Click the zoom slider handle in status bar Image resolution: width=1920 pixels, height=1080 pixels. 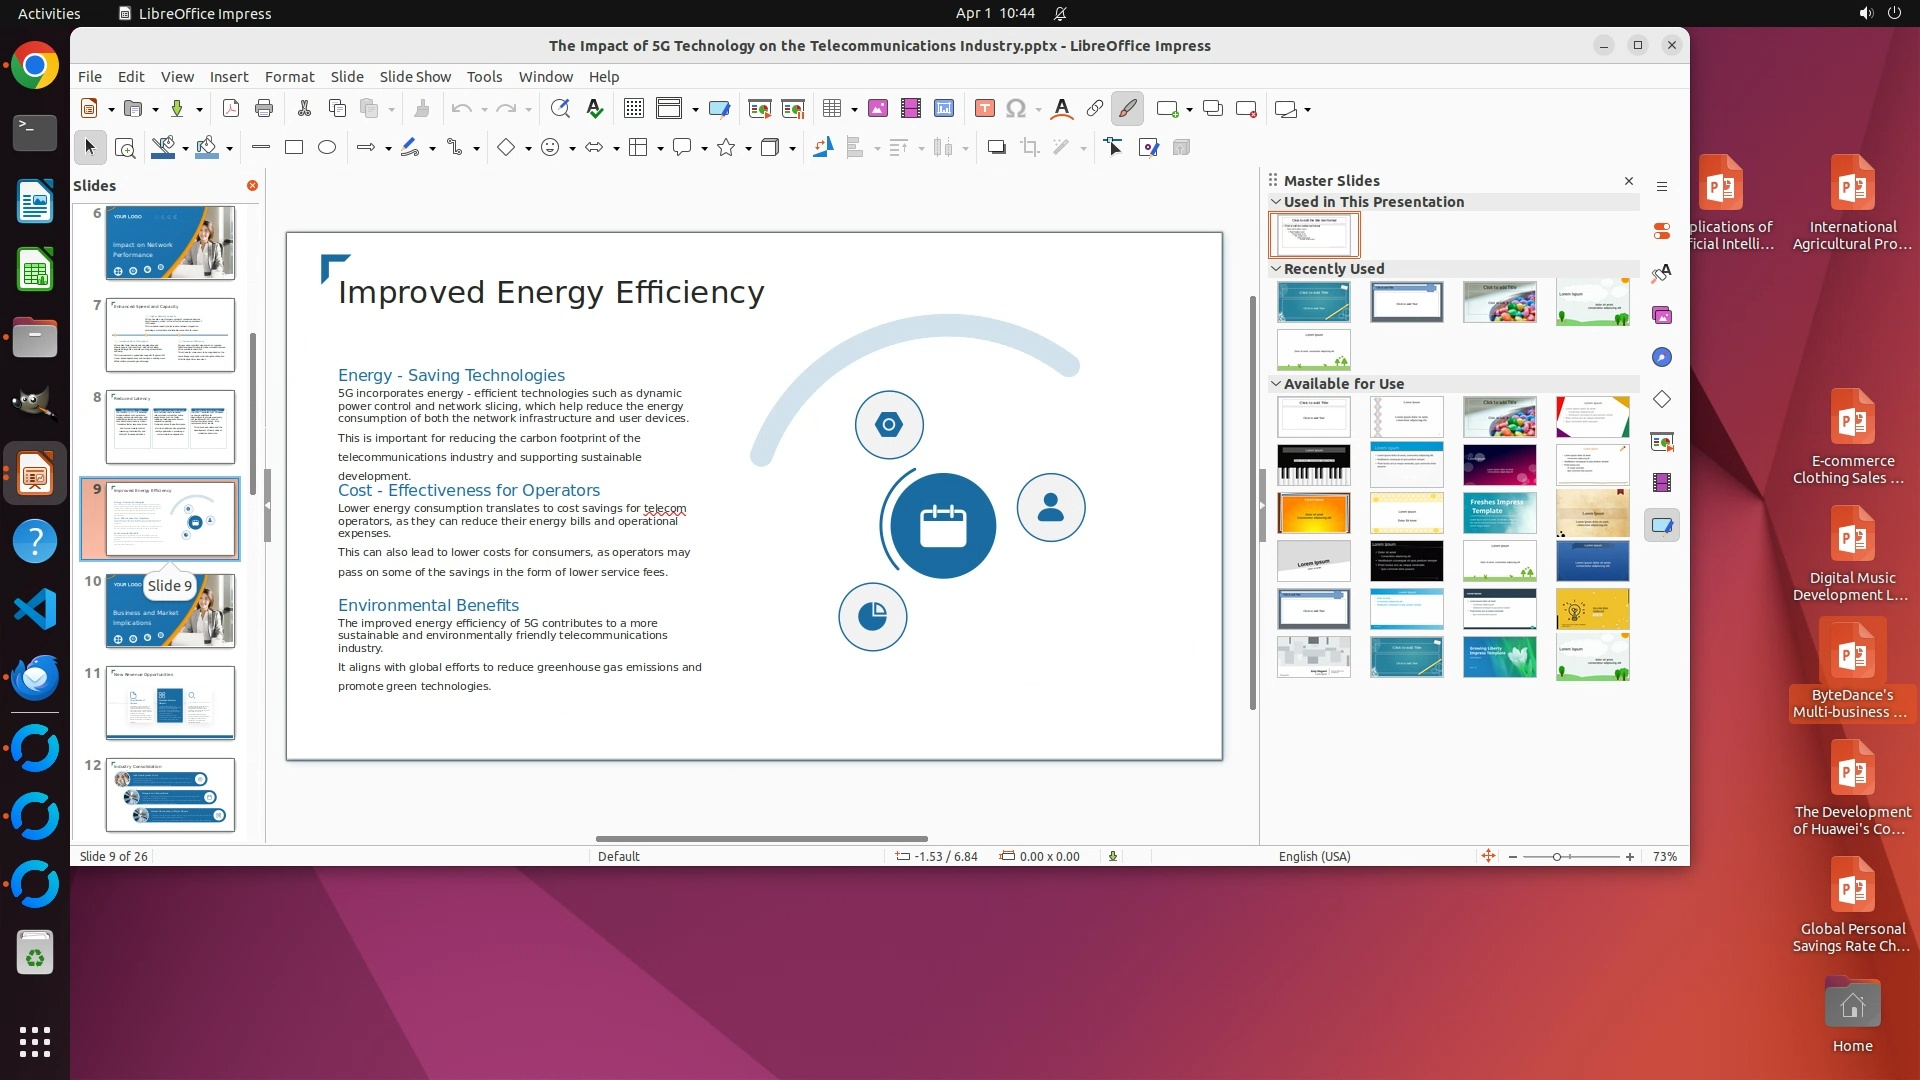[x=1557, y=857]
